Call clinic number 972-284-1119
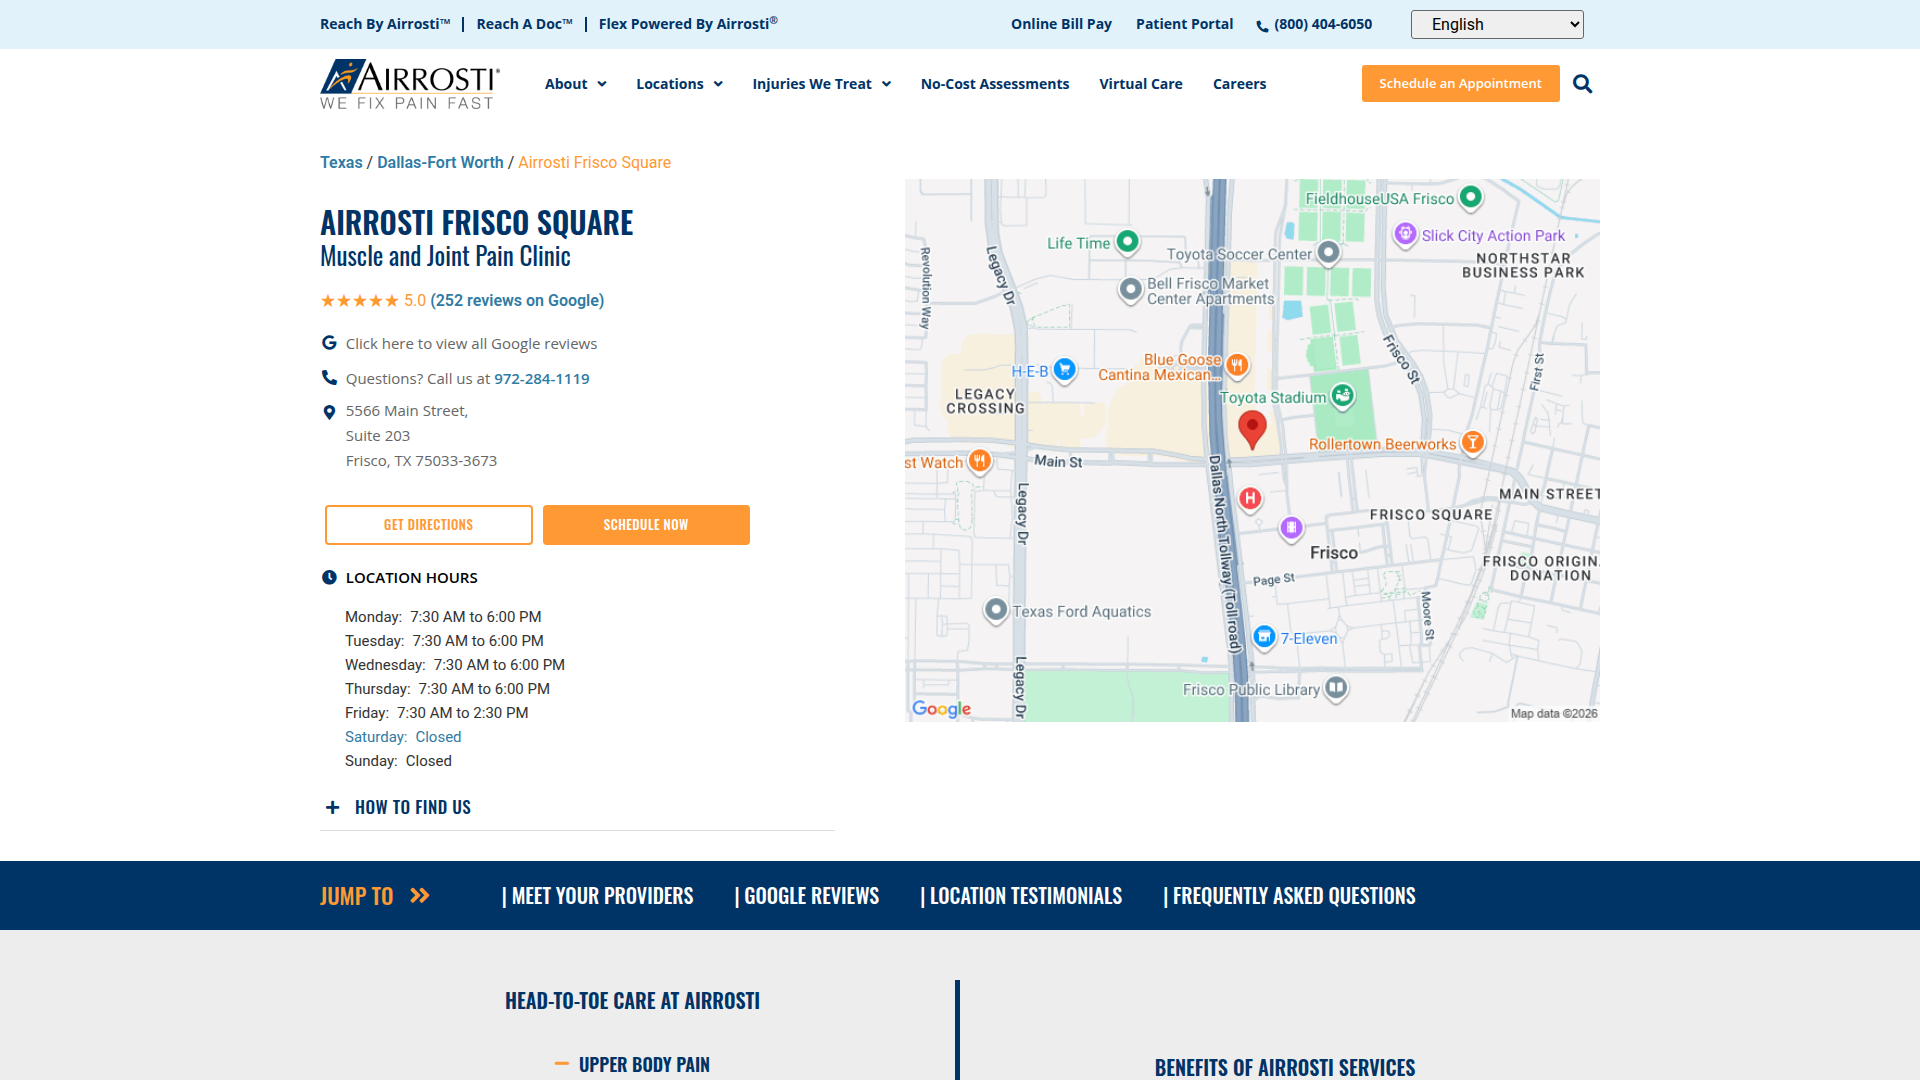 (542, 379)
